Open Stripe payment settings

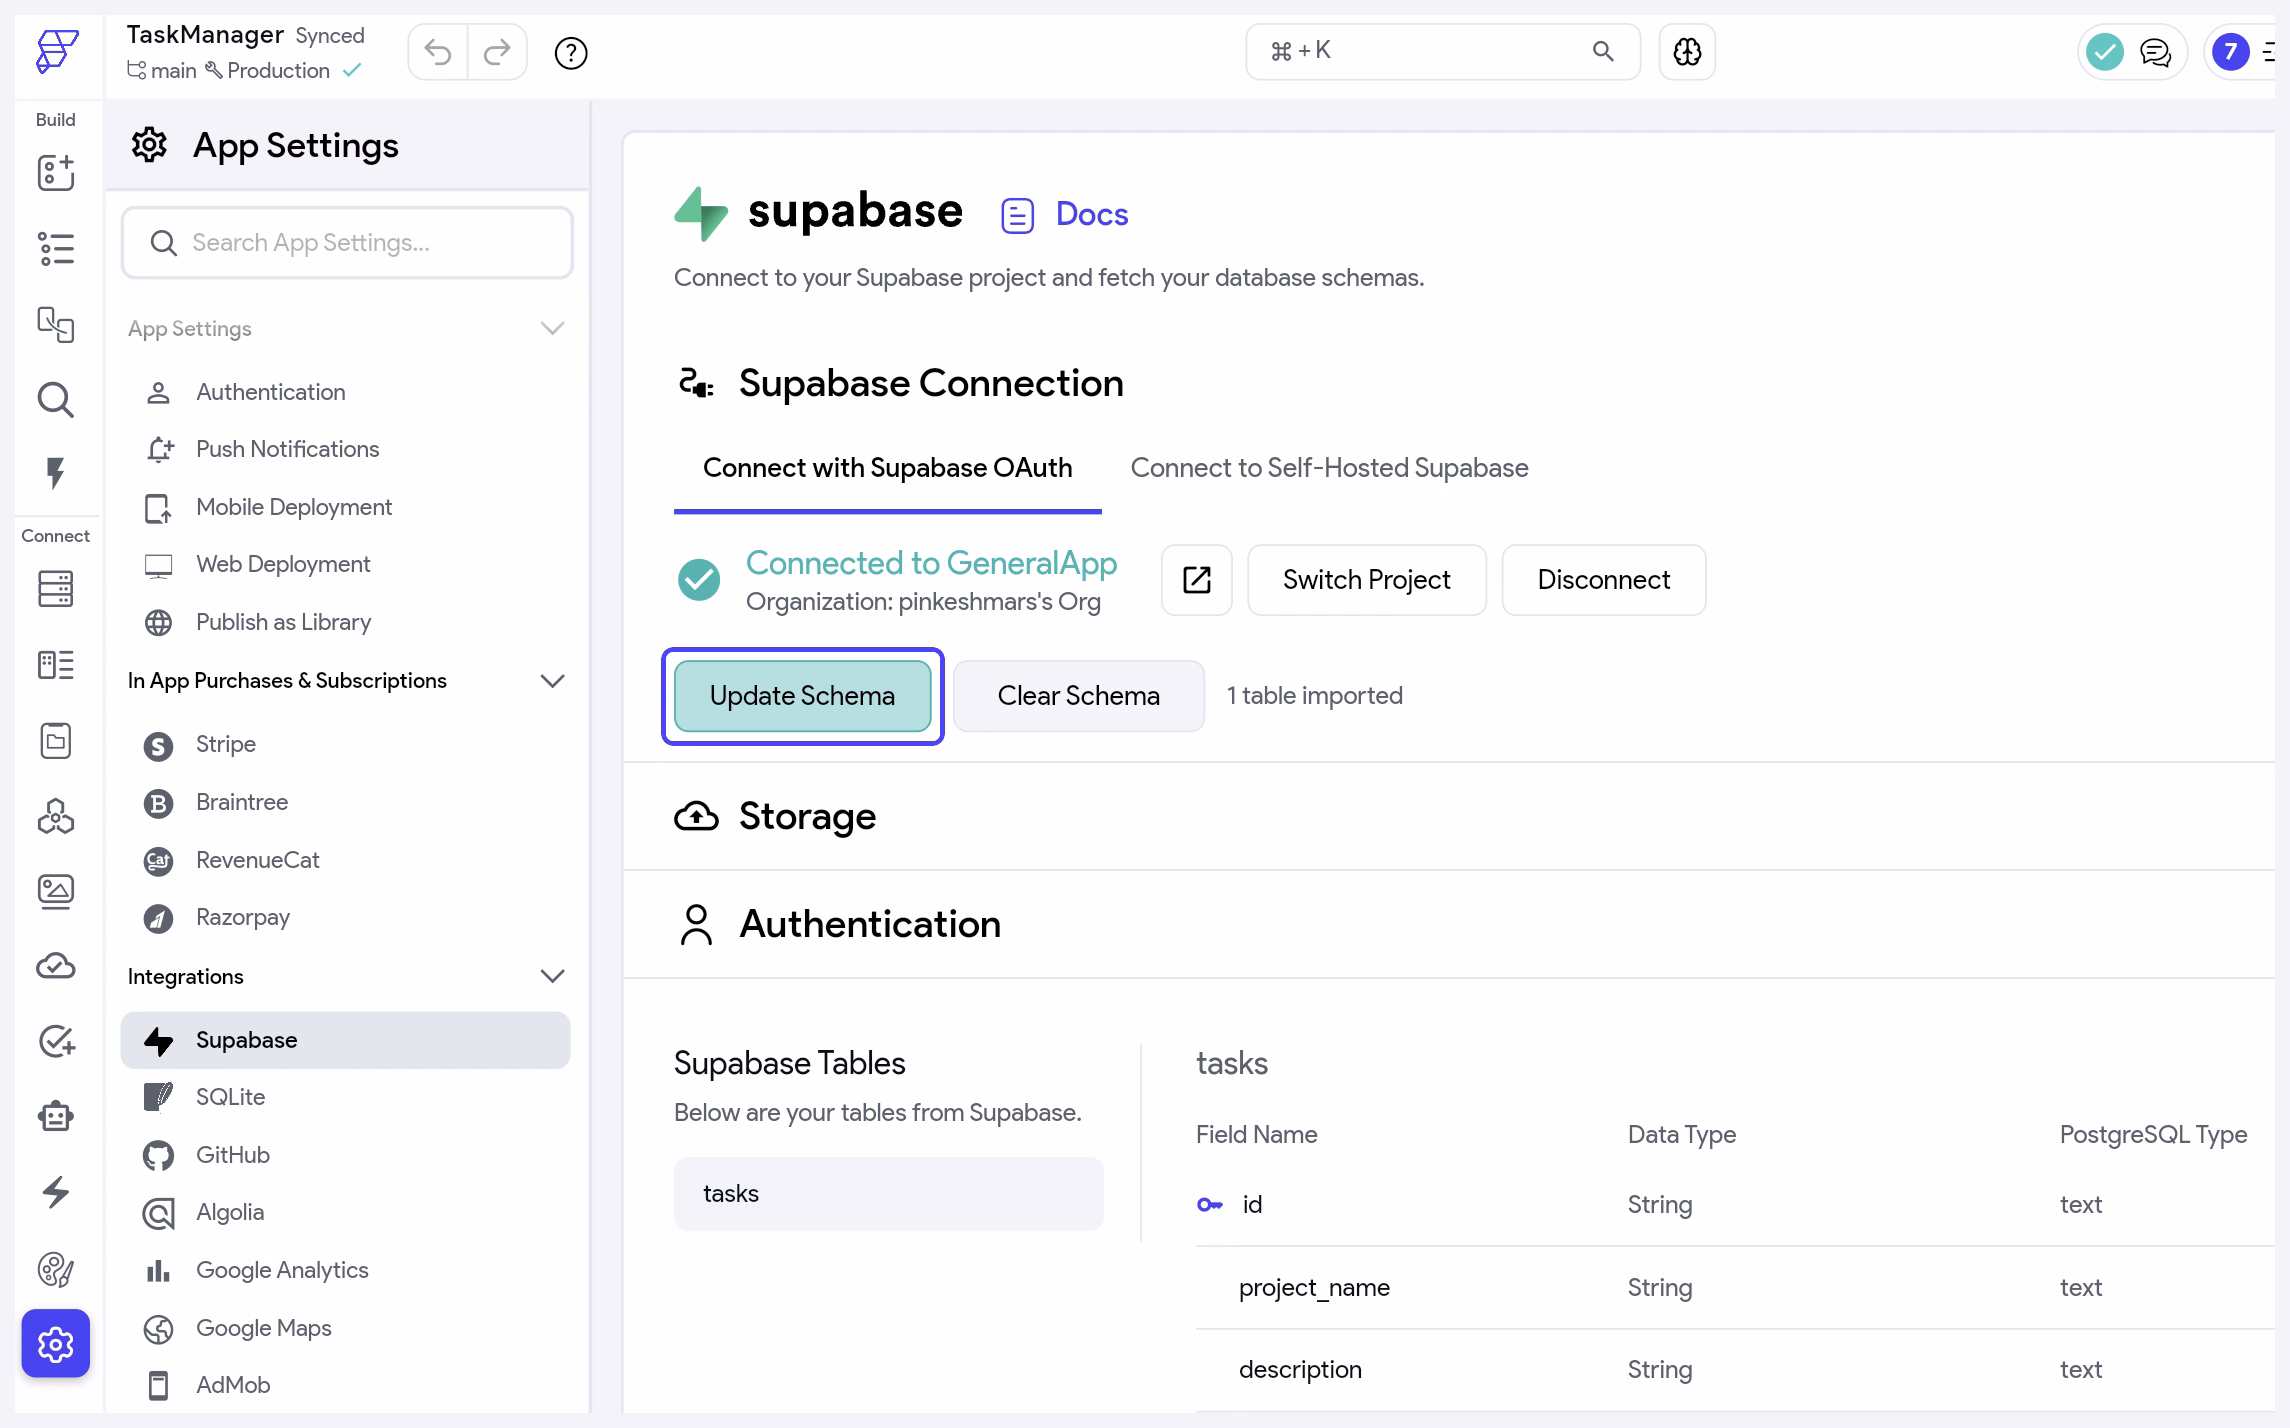[346, 744]
